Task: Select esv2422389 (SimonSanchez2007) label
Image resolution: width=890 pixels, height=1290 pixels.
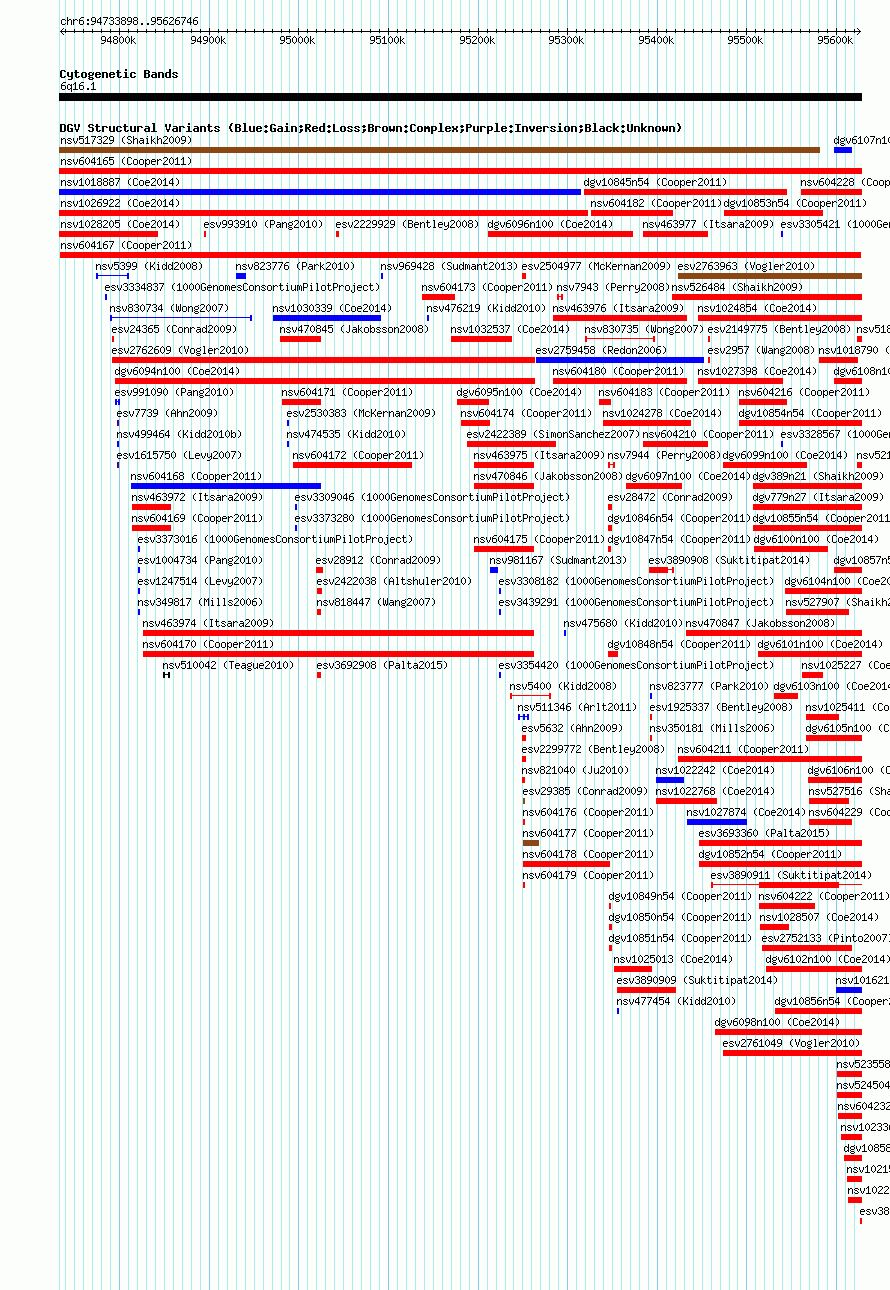Action: [x=553, y=434]
